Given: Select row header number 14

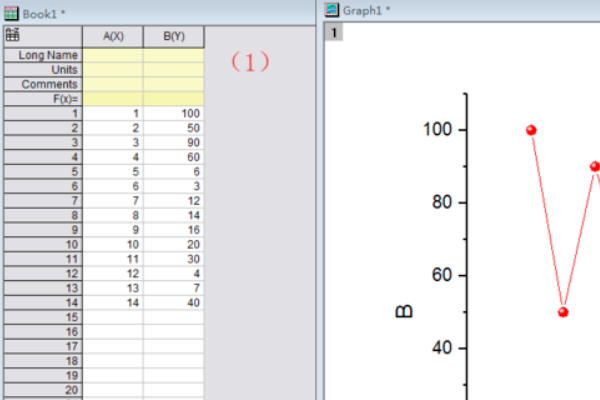Looking at the screenshot, I should click(x=43, y=301).
